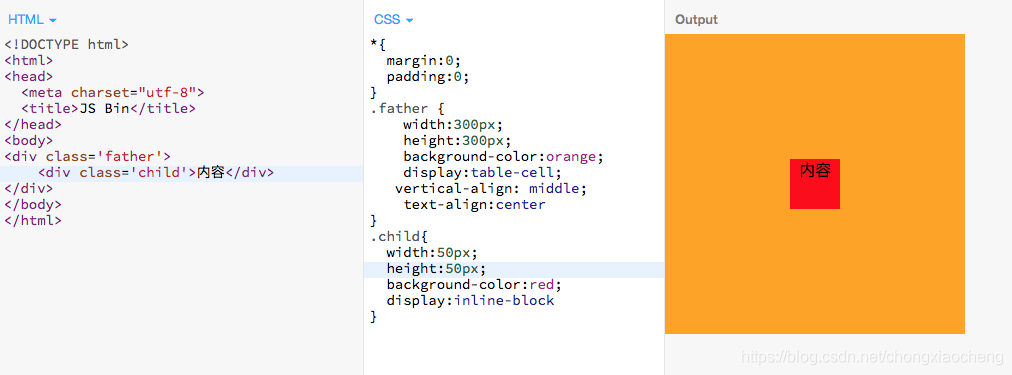The image size is (1012, 375).
Task: Click the '<body>' opening tag line
Action: click(28, 141)
